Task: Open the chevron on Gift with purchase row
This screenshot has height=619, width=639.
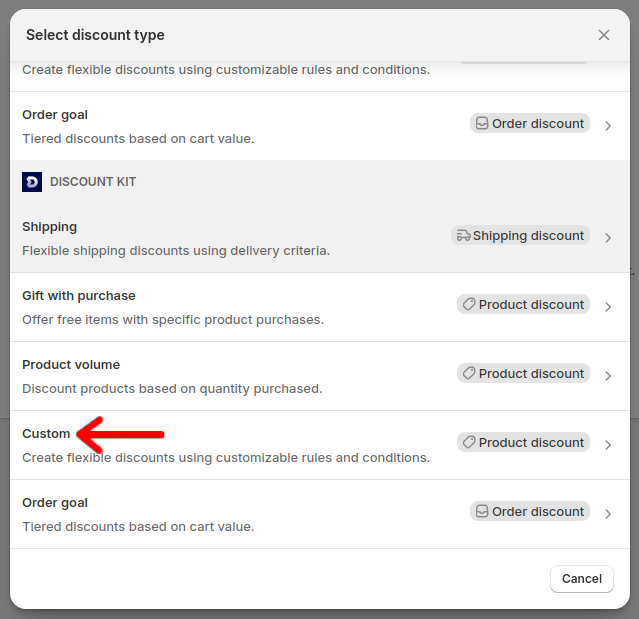Action: pyautogui.click(x=608, y=306)
